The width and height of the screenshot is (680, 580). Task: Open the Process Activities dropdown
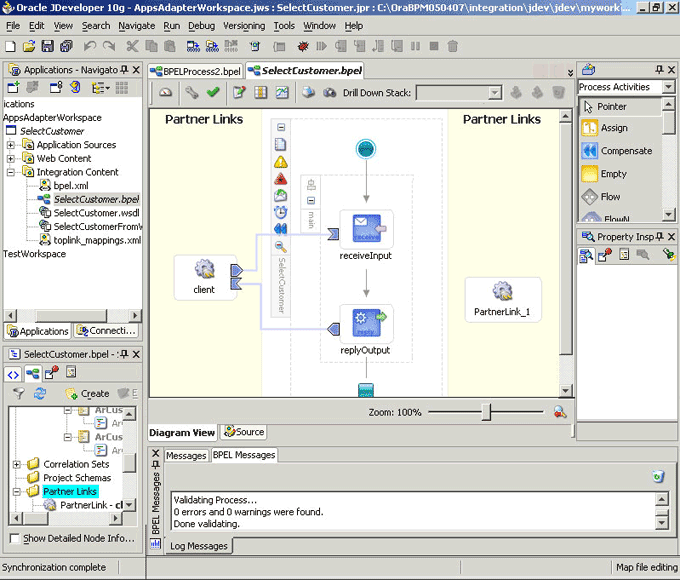pyautogui.click(x=668, y=87)
